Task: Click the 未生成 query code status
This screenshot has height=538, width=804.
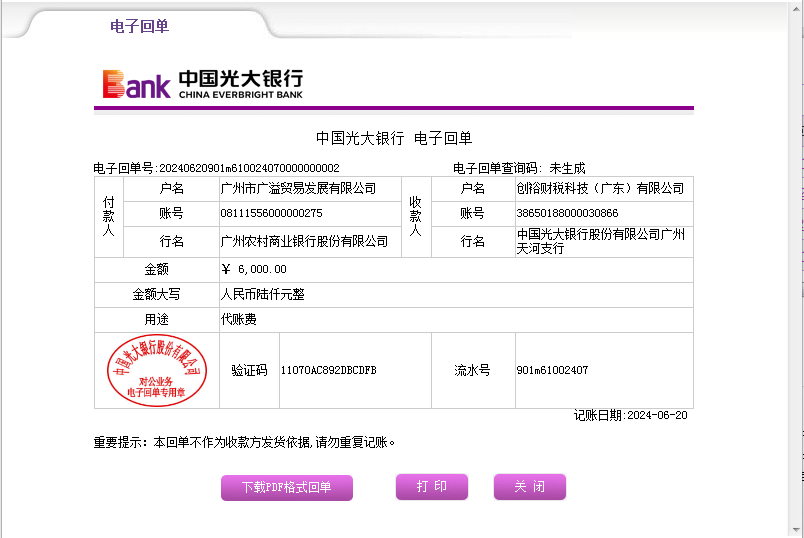Action: (567, 168)
